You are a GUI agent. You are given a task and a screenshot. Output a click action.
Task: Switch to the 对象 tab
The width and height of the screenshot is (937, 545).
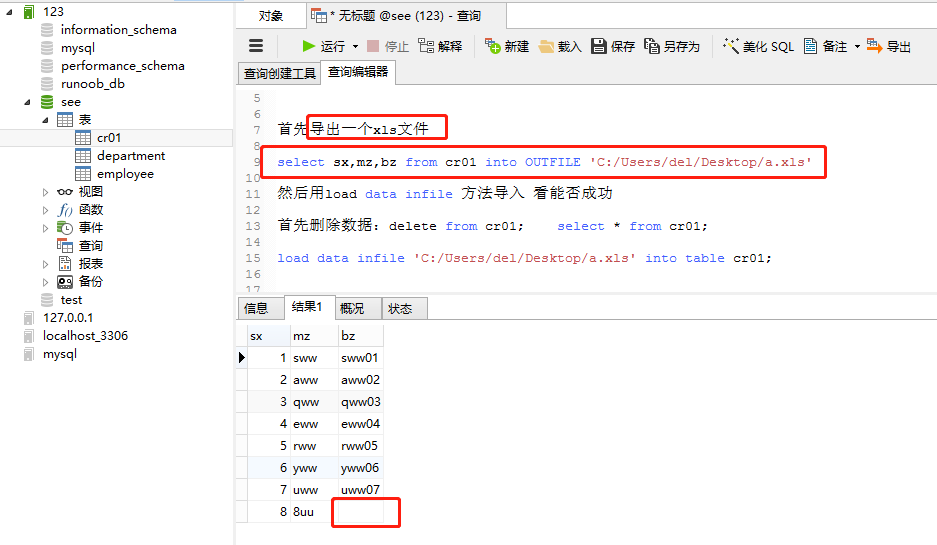pos(271,16)
